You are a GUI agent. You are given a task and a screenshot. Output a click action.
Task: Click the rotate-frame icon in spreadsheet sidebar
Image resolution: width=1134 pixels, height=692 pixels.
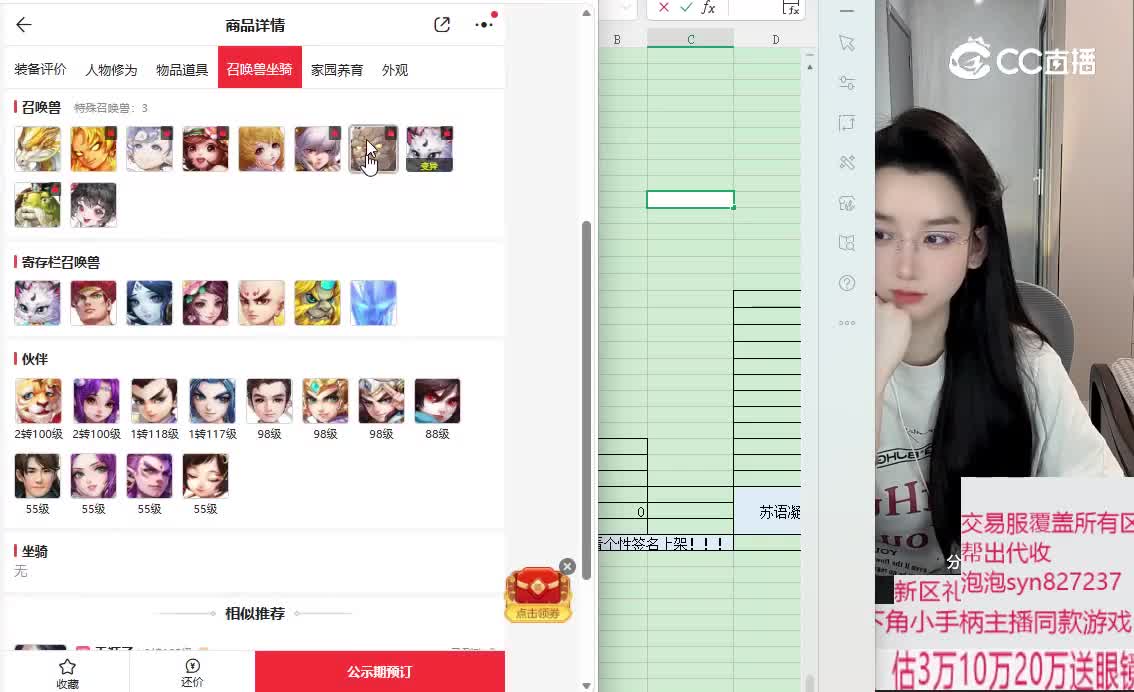pyautogui.click(x=847, y=122)
